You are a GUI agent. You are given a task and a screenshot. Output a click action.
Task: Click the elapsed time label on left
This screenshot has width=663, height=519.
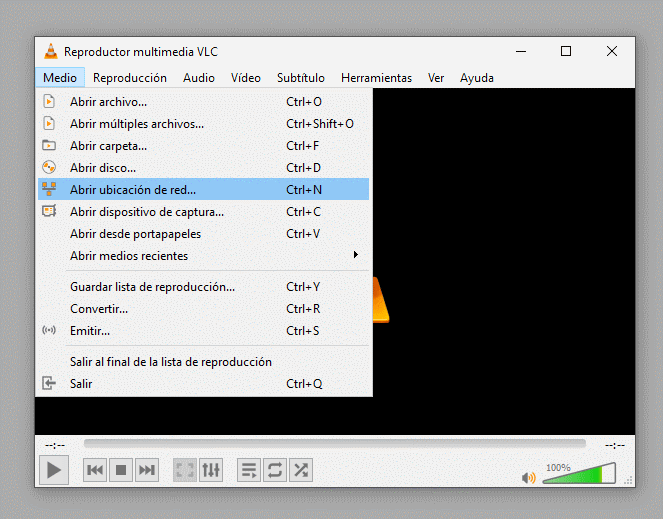point(55,445)
